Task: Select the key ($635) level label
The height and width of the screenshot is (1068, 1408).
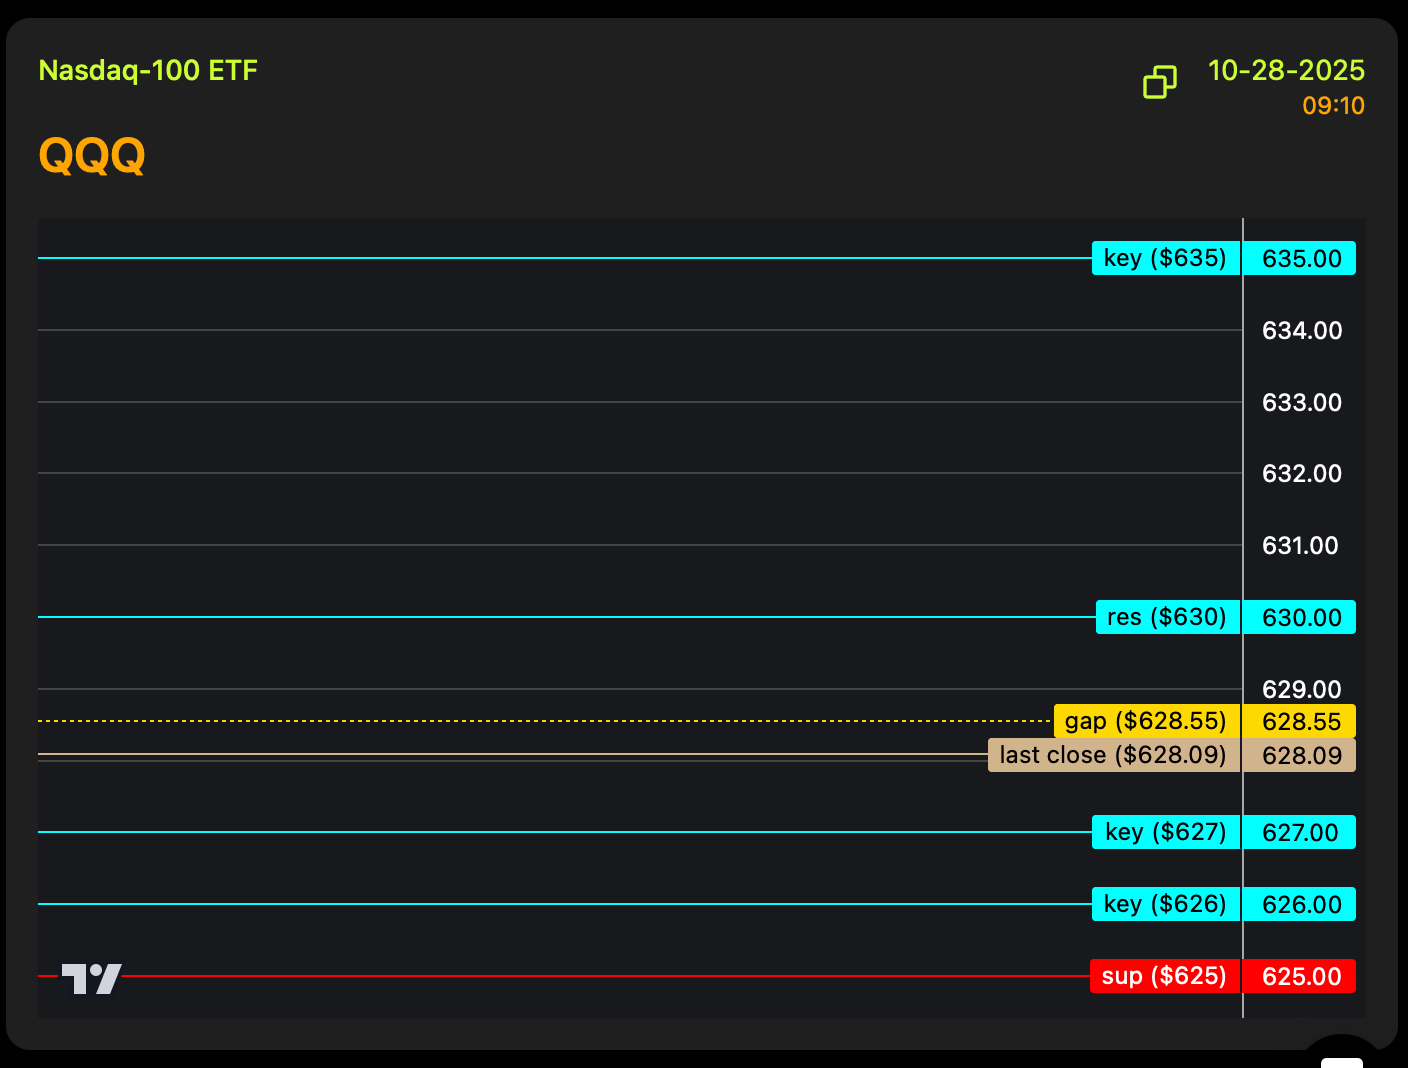Action: click(1165, 258)
